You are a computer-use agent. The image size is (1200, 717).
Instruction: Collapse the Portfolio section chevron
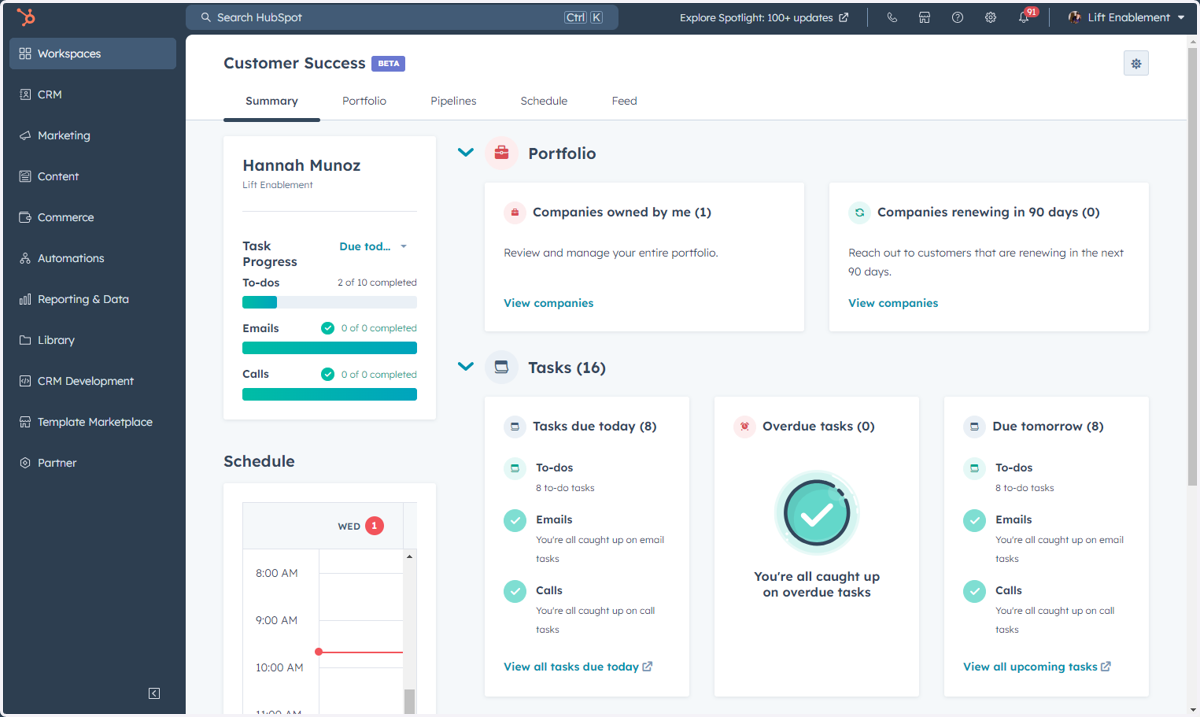tap(465, 153)
